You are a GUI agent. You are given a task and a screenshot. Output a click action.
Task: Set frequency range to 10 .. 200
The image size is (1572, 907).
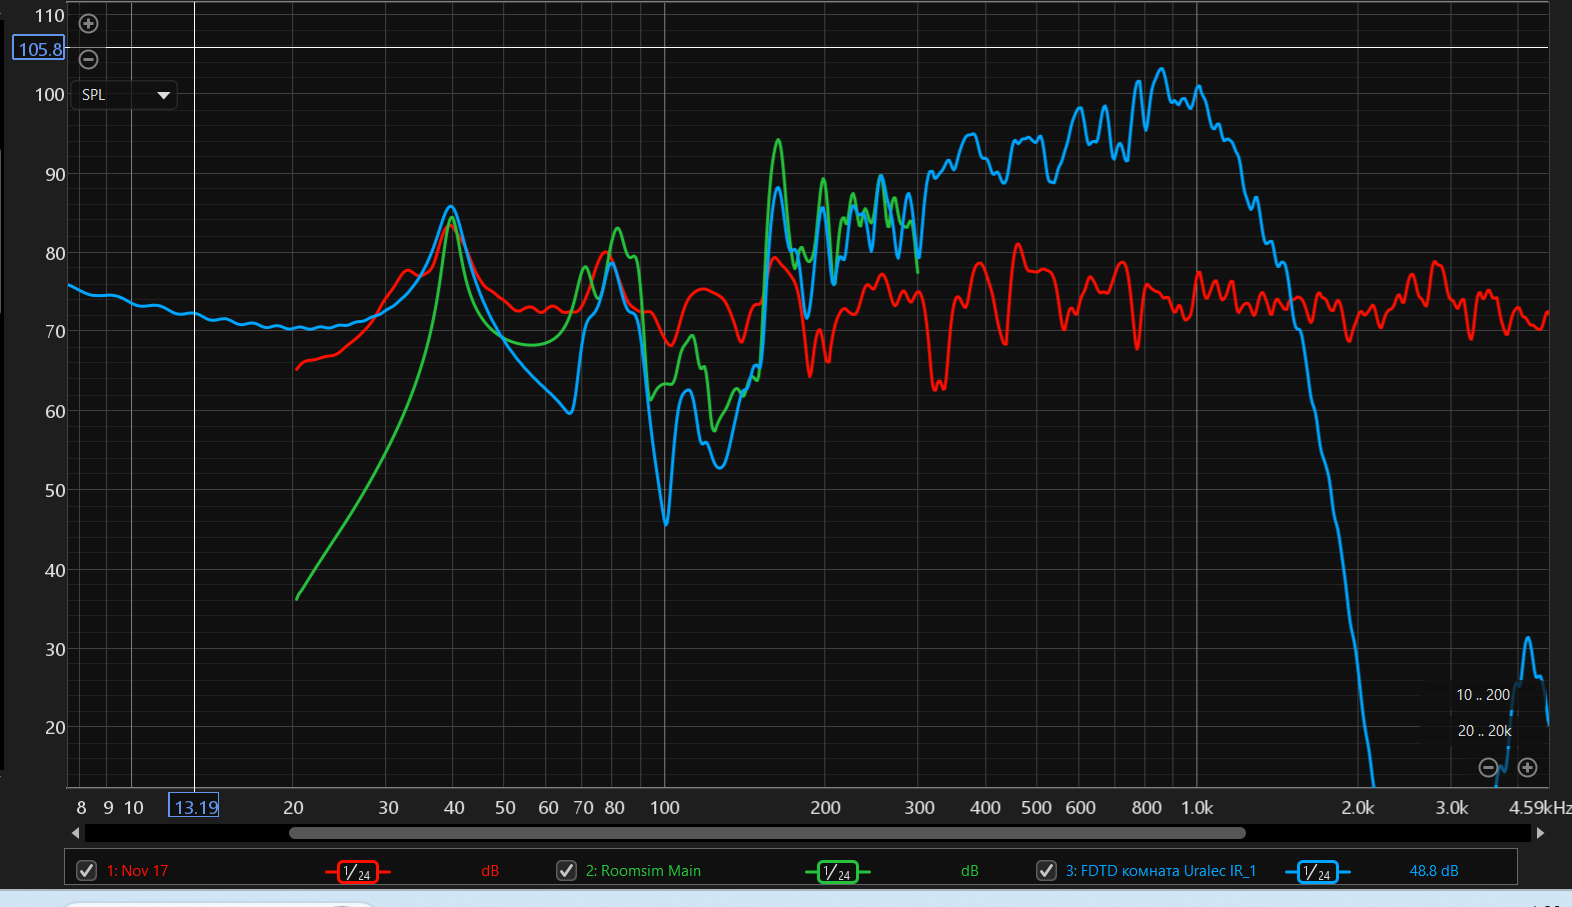click(x=1482, y=694)
